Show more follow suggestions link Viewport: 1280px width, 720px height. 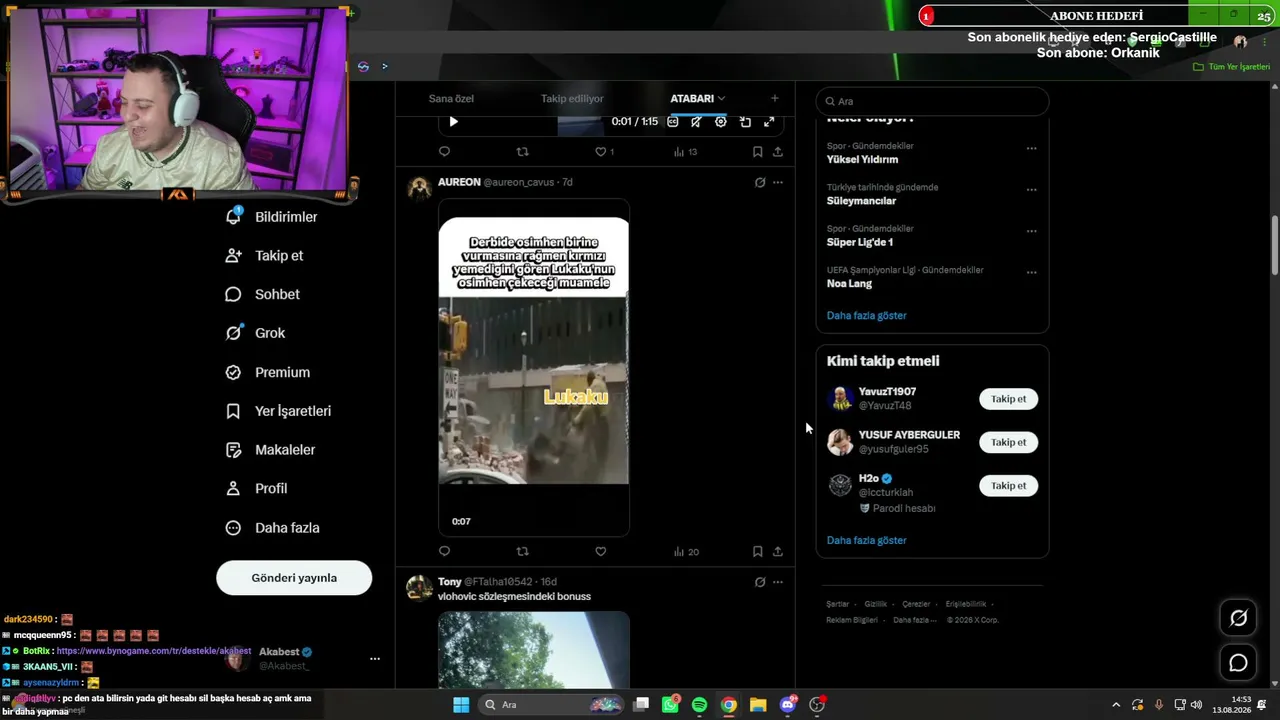coord(866,540)
